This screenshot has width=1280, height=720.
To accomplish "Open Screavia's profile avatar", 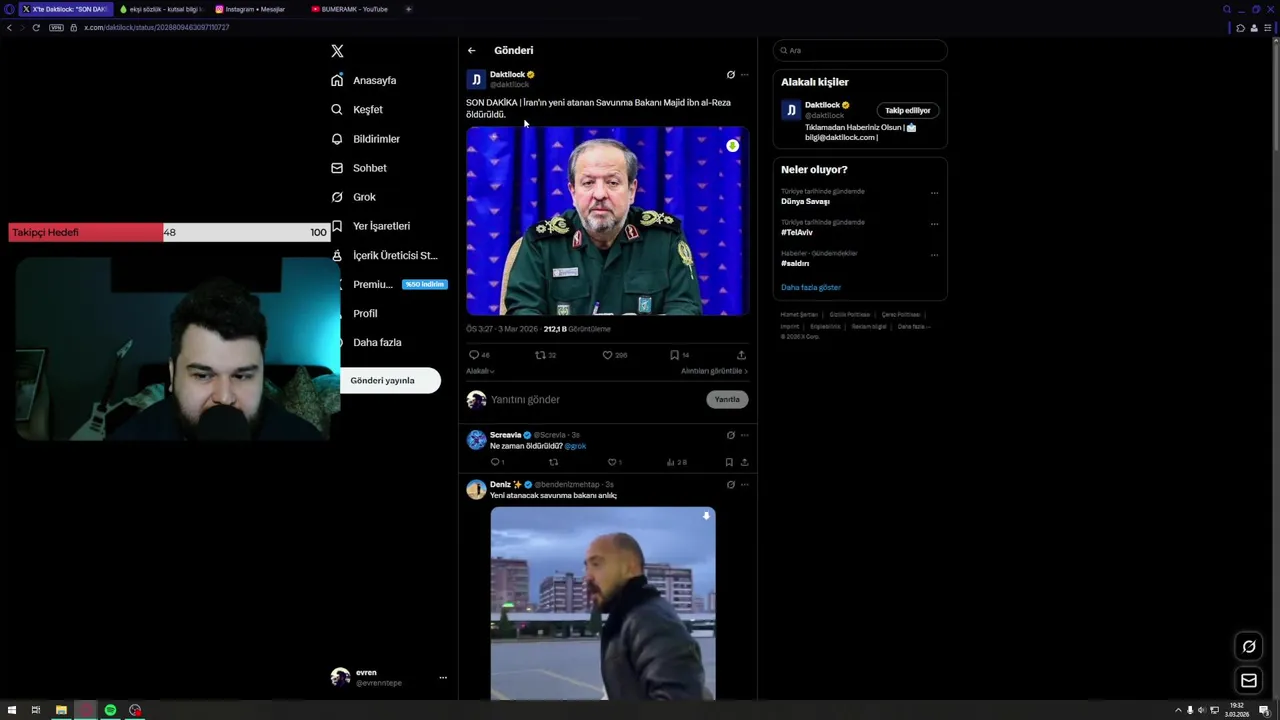I will pos(476,439).
